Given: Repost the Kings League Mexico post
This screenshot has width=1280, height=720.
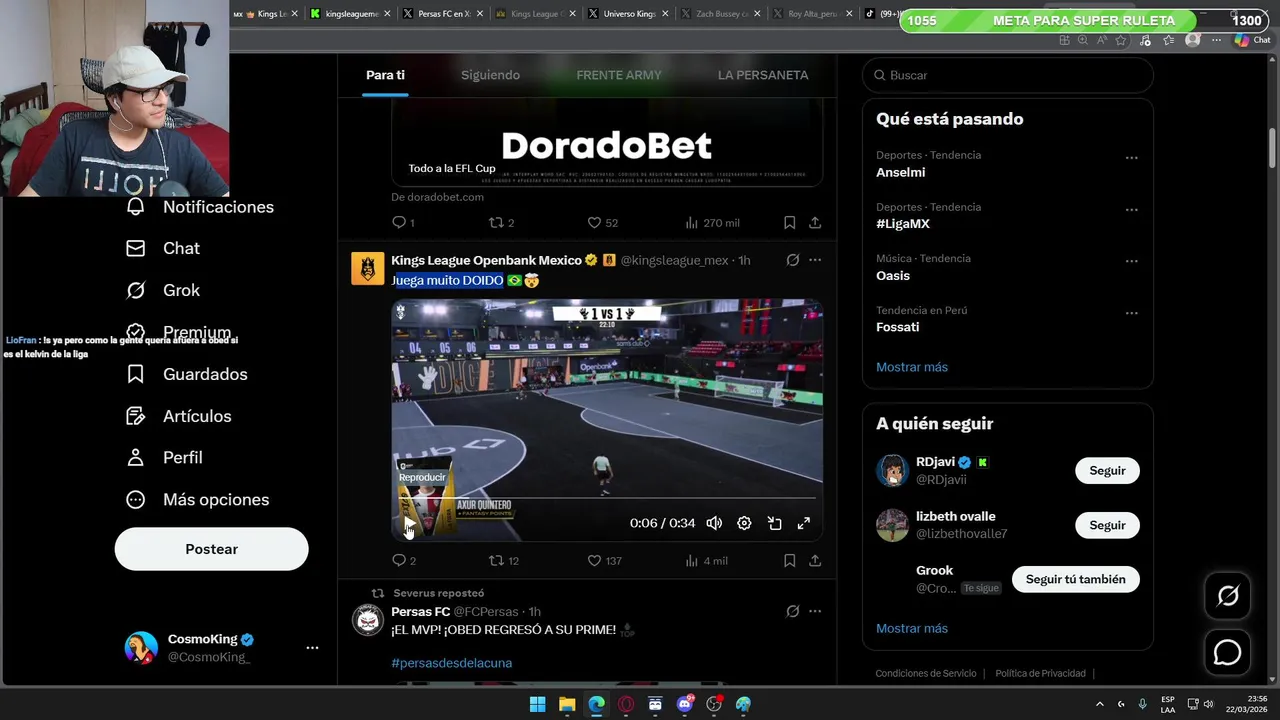Looking at the screenshot, I should click(503, 561).
